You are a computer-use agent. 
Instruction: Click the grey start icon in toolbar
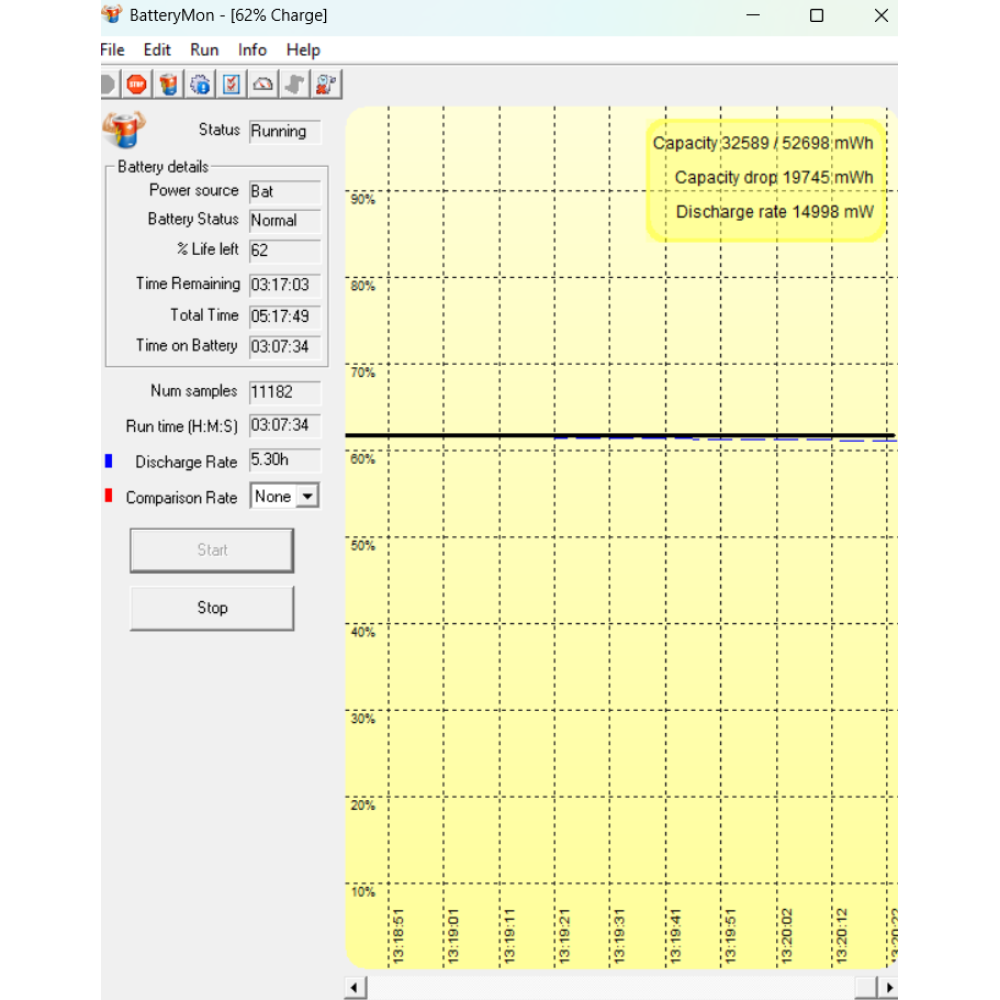108,85
